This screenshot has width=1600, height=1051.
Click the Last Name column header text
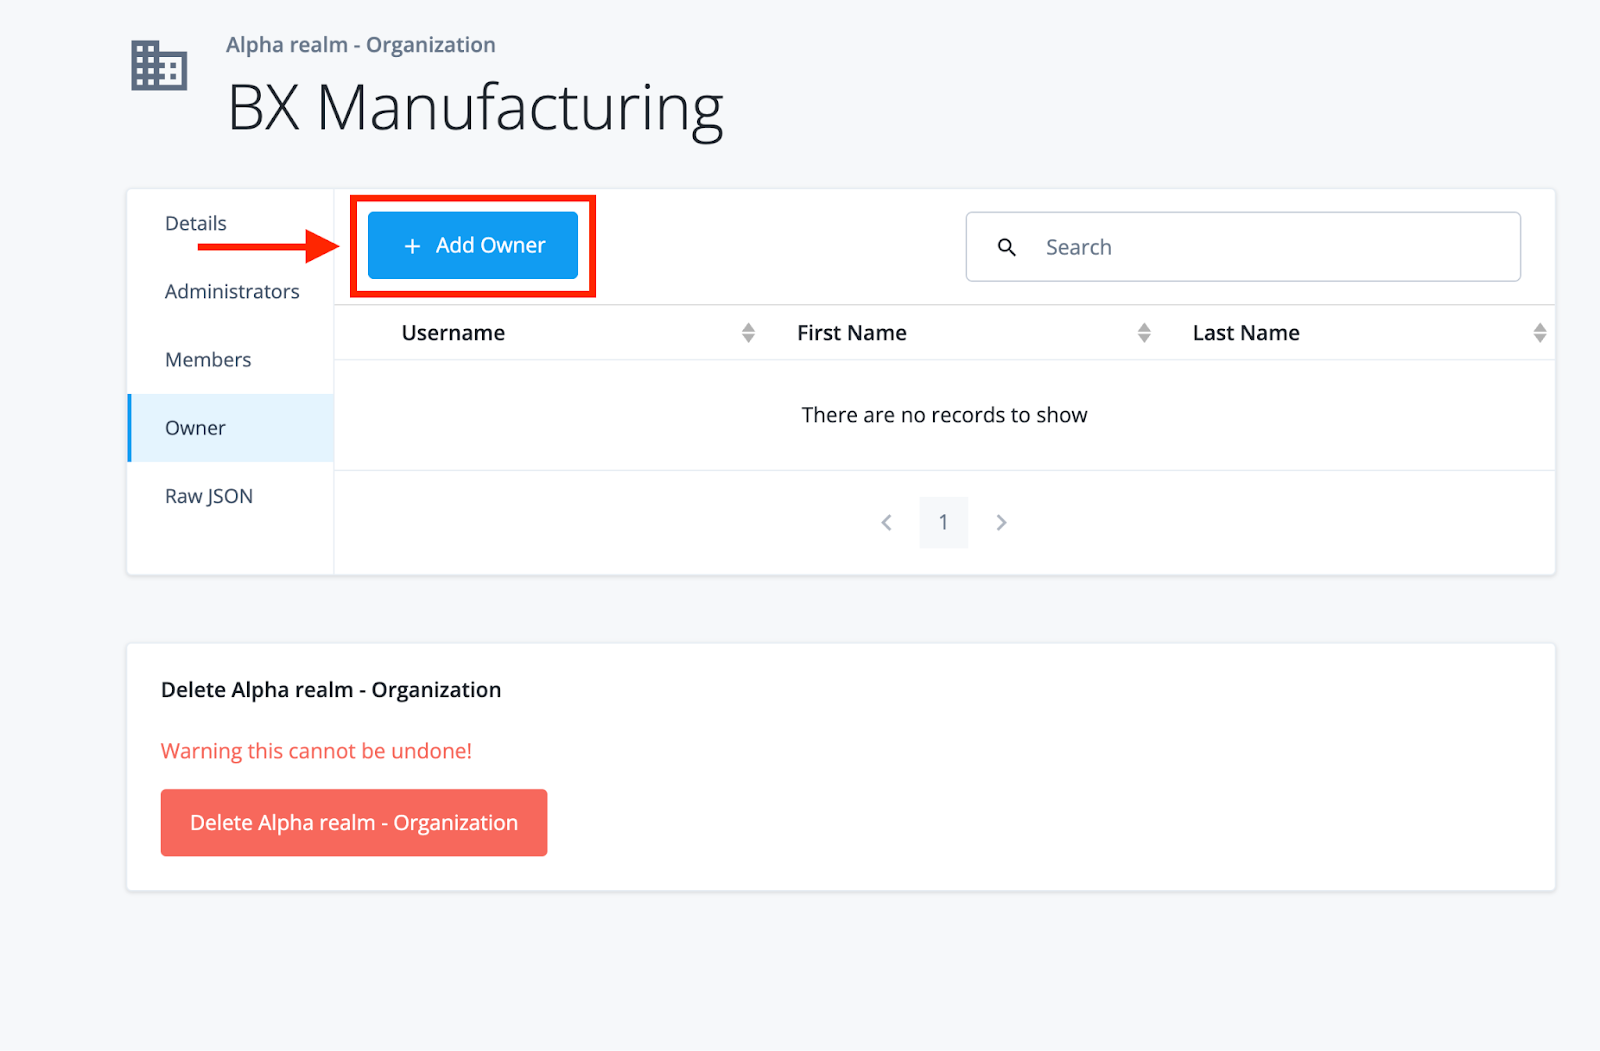coord(1246,333)
